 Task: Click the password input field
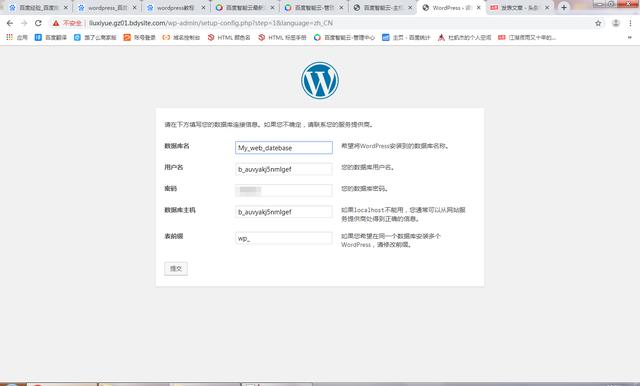pos(284,190)
